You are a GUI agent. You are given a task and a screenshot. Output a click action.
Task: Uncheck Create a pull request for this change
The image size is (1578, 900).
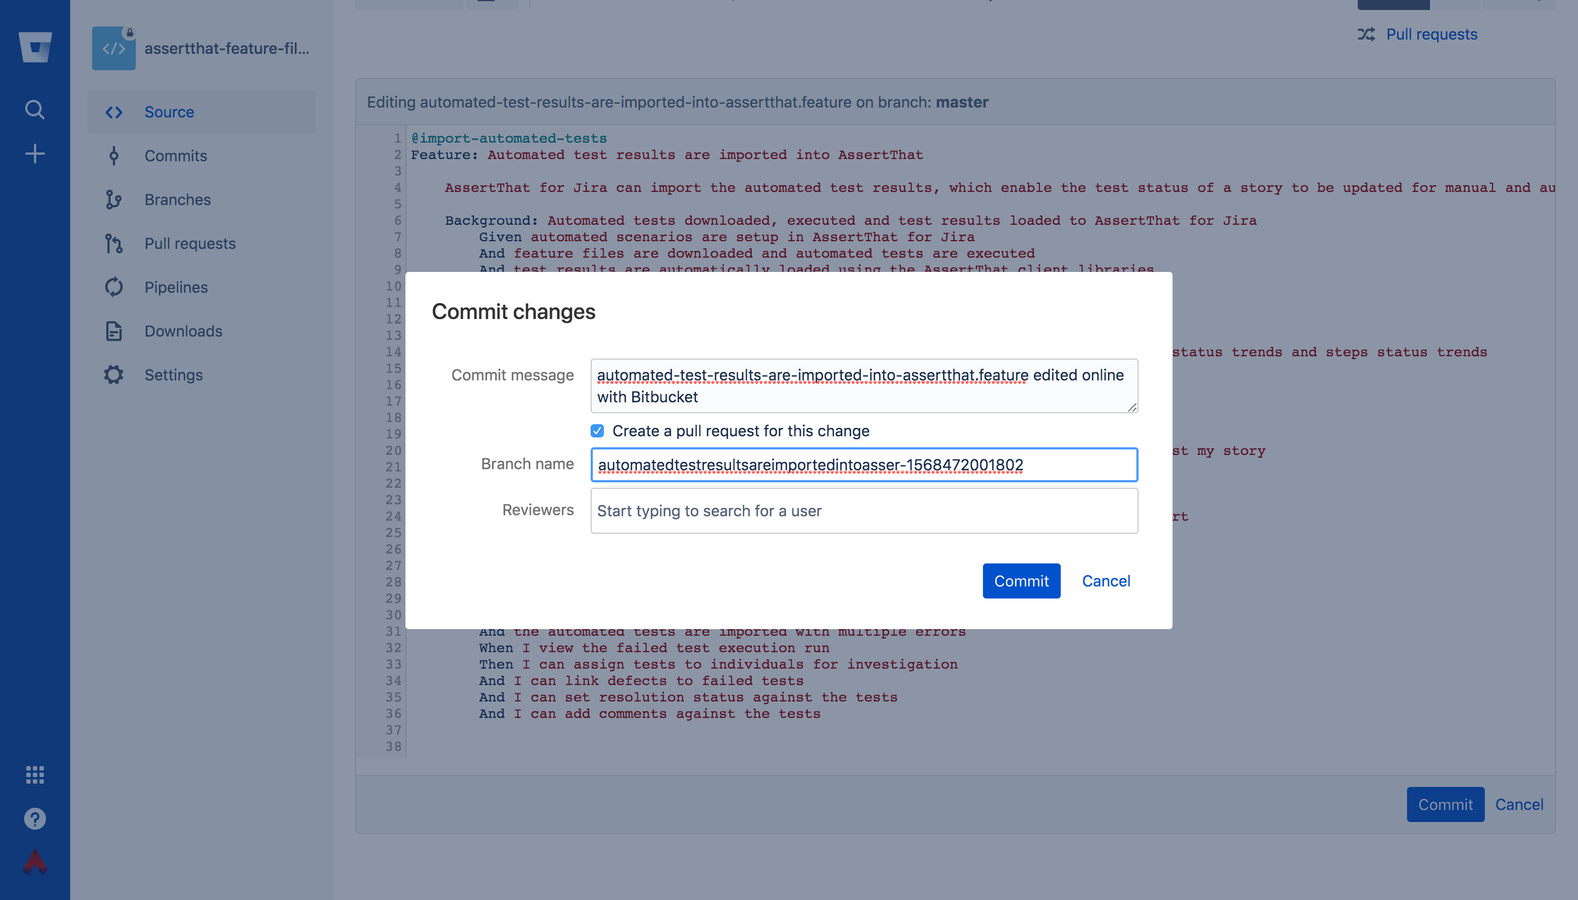coord(597,431)
